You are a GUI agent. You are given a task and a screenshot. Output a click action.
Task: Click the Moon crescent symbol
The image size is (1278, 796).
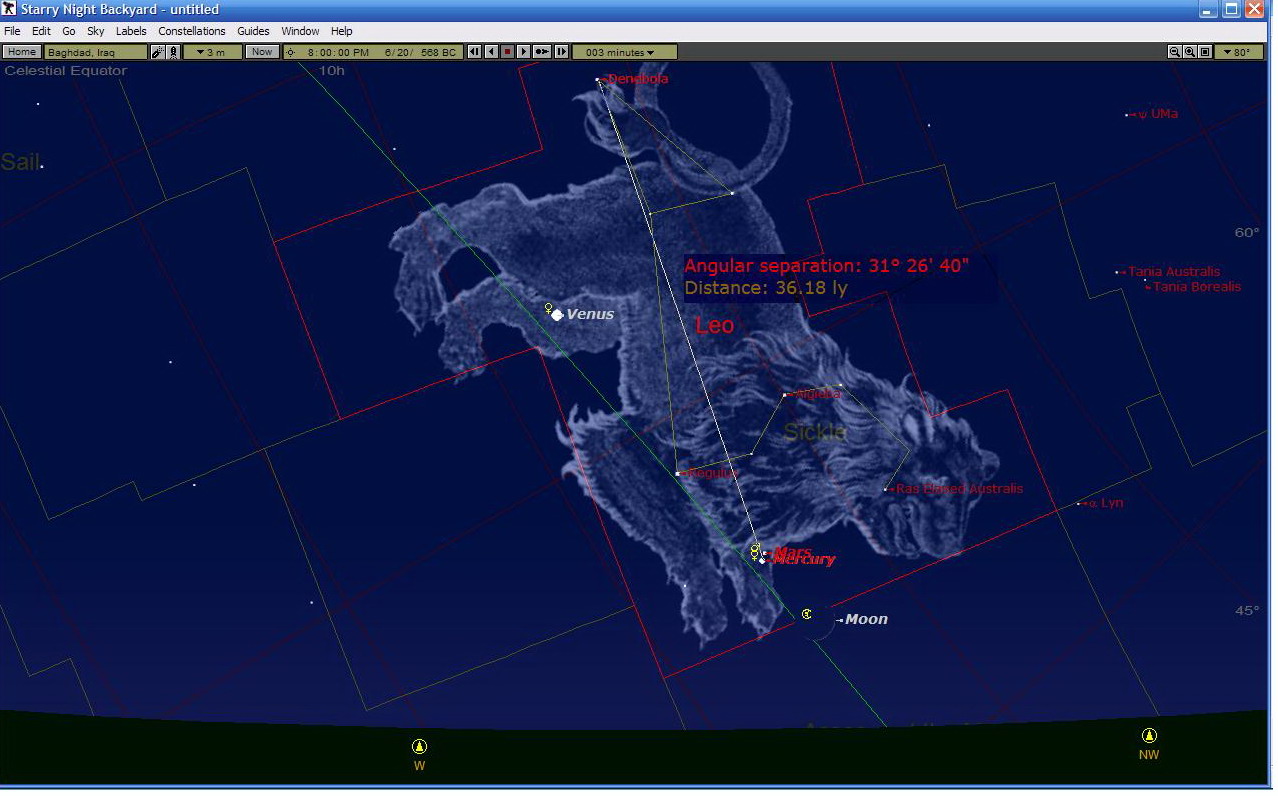pos(807,614)
